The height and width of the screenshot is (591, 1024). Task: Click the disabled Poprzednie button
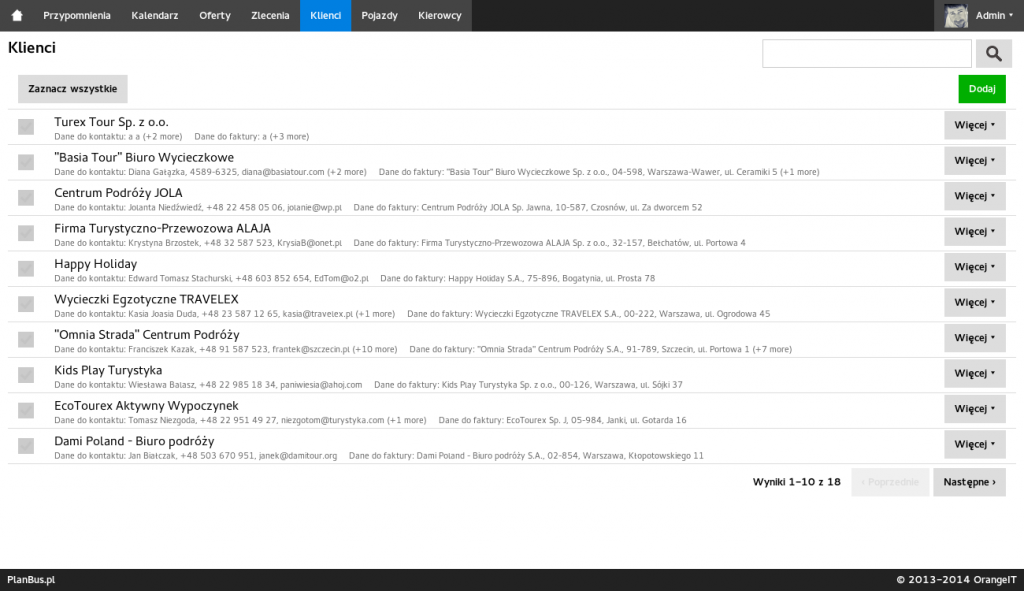(x=890, y=482)
